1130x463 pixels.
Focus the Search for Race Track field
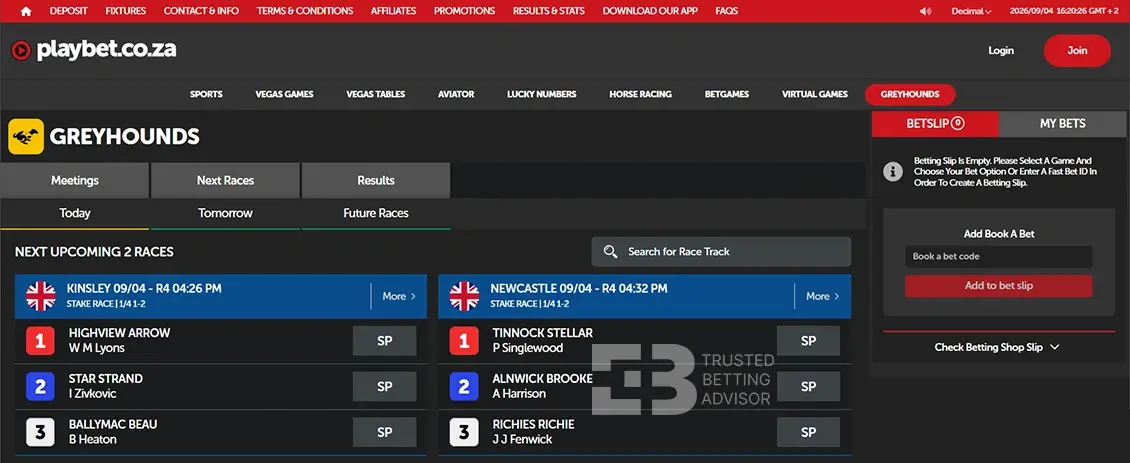point(721,252)
